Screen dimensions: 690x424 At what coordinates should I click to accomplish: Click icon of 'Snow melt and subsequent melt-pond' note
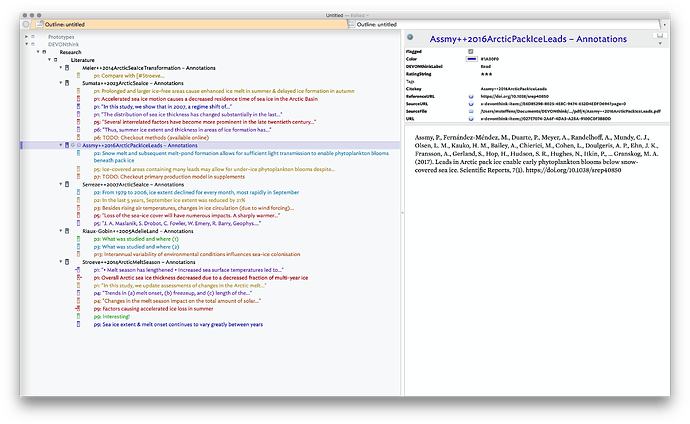(78, 153)
